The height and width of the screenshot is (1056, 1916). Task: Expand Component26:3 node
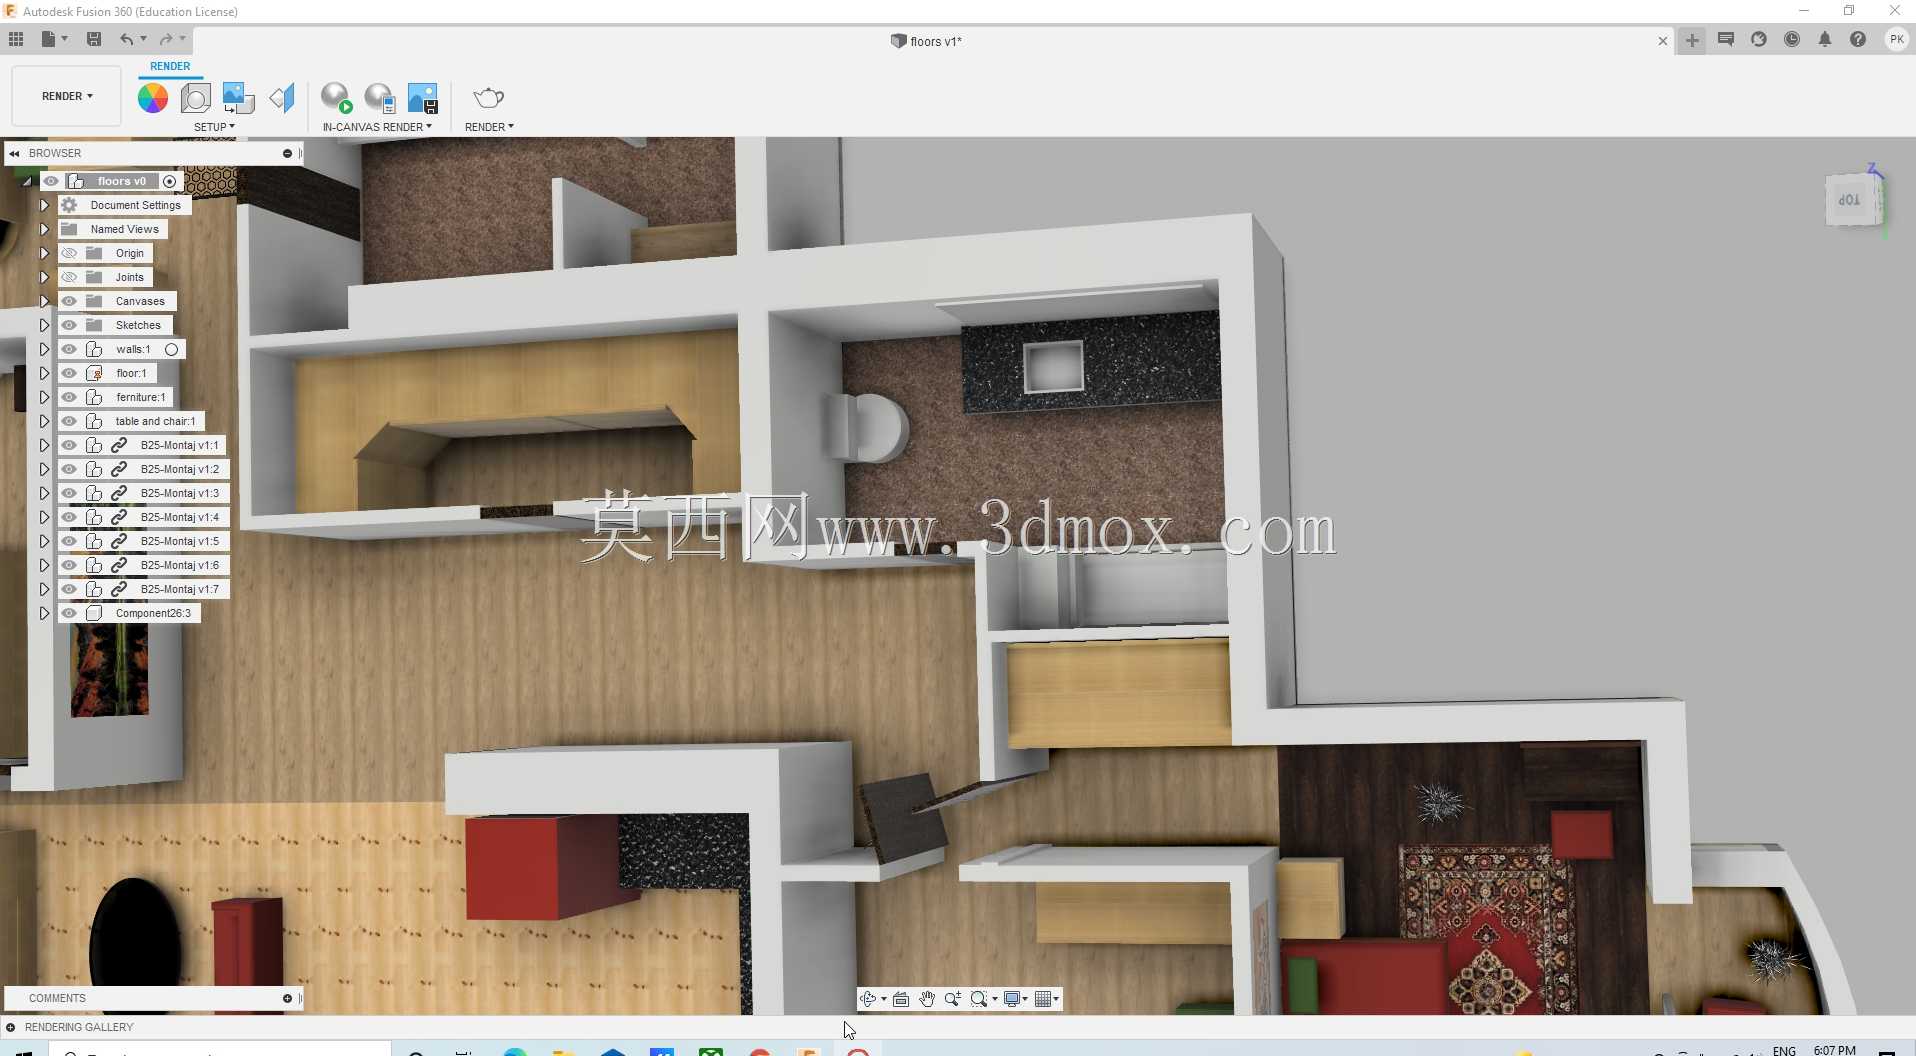coord(44,613)
